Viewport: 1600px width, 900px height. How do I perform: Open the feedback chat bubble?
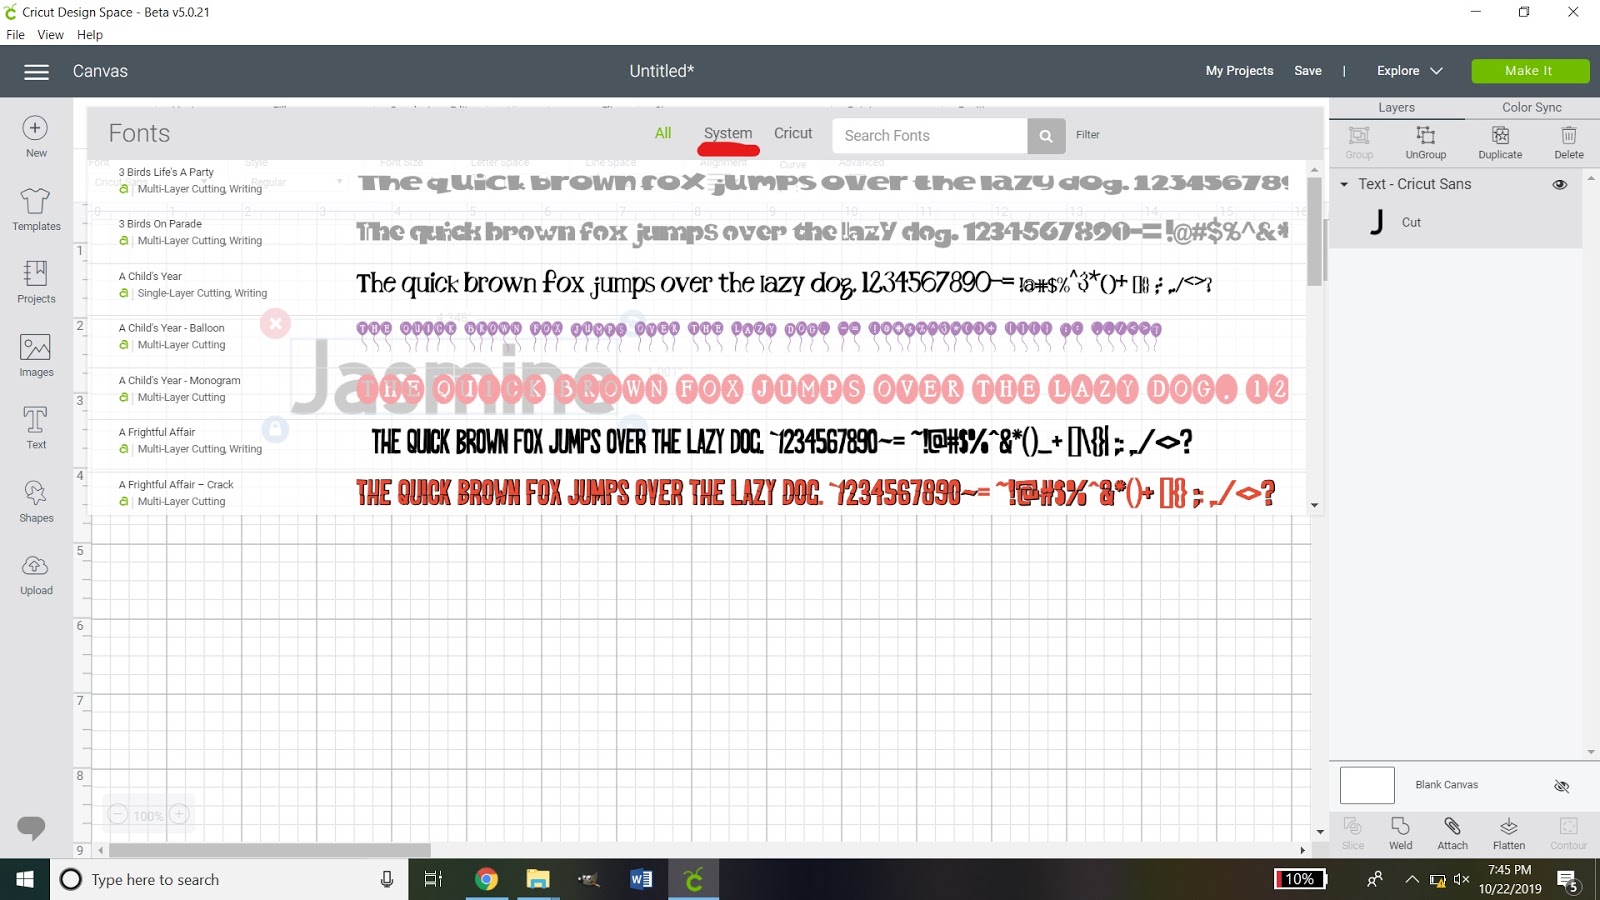click(x=31, y=827)
